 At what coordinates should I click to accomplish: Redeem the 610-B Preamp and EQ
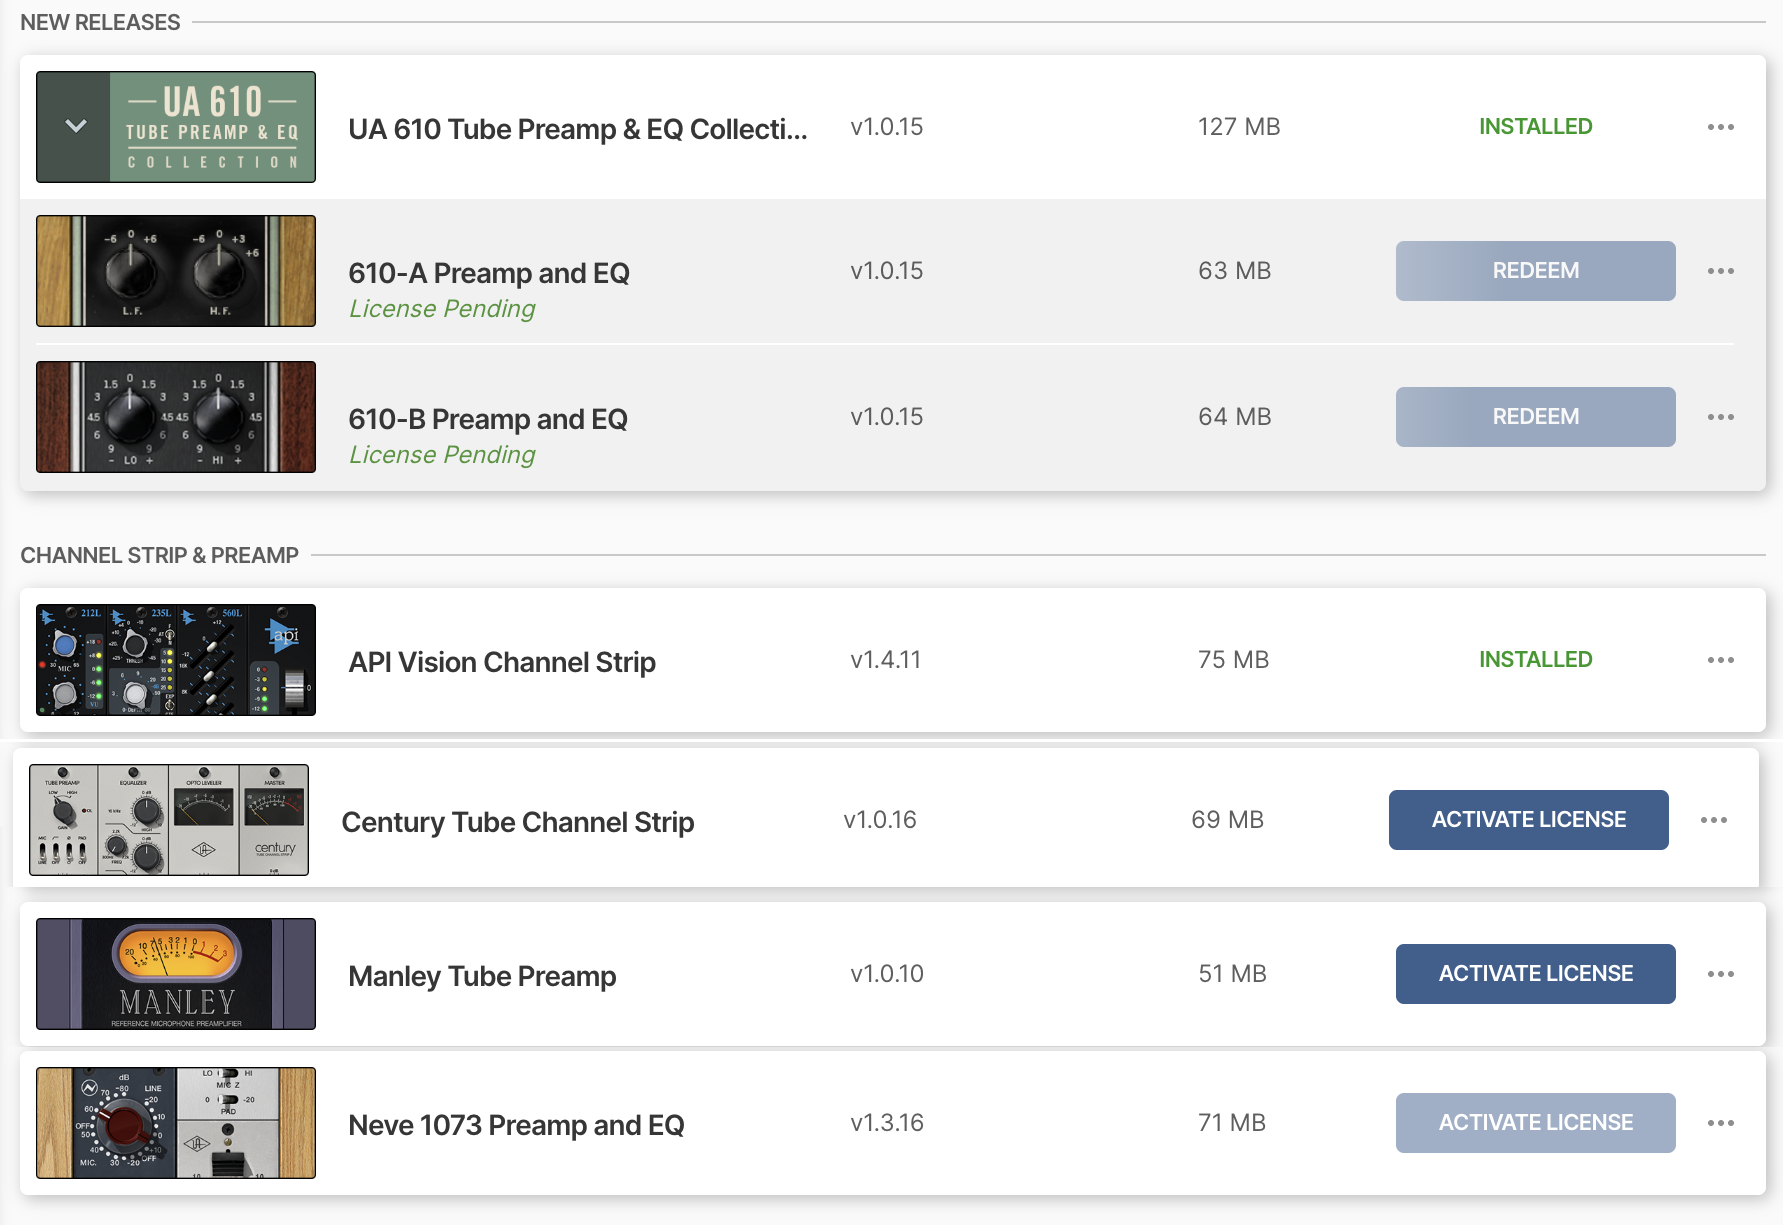click(1535, 417)
